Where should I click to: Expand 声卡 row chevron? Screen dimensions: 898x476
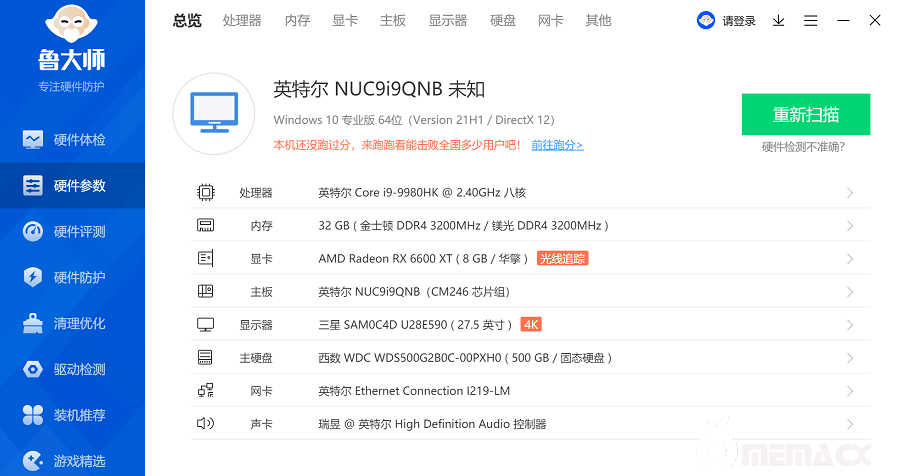(850, 424)
